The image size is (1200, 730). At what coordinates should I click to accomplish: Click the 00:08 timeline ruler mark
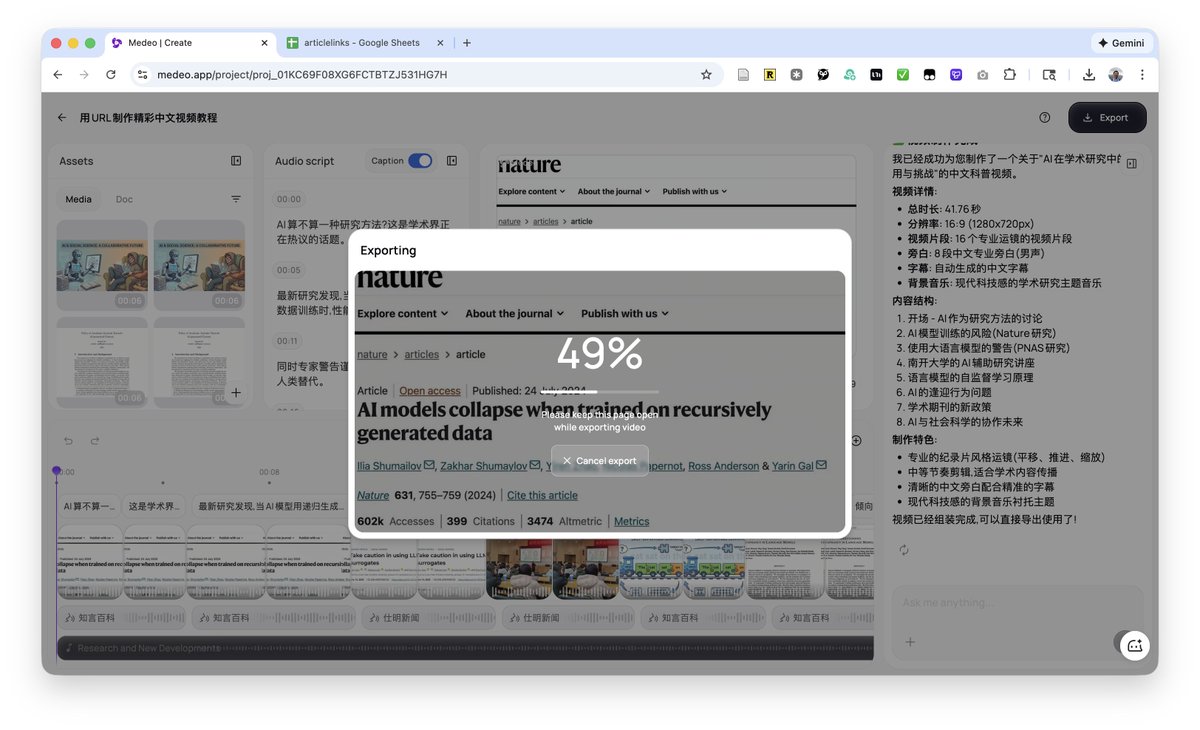(x=270, y=472)
